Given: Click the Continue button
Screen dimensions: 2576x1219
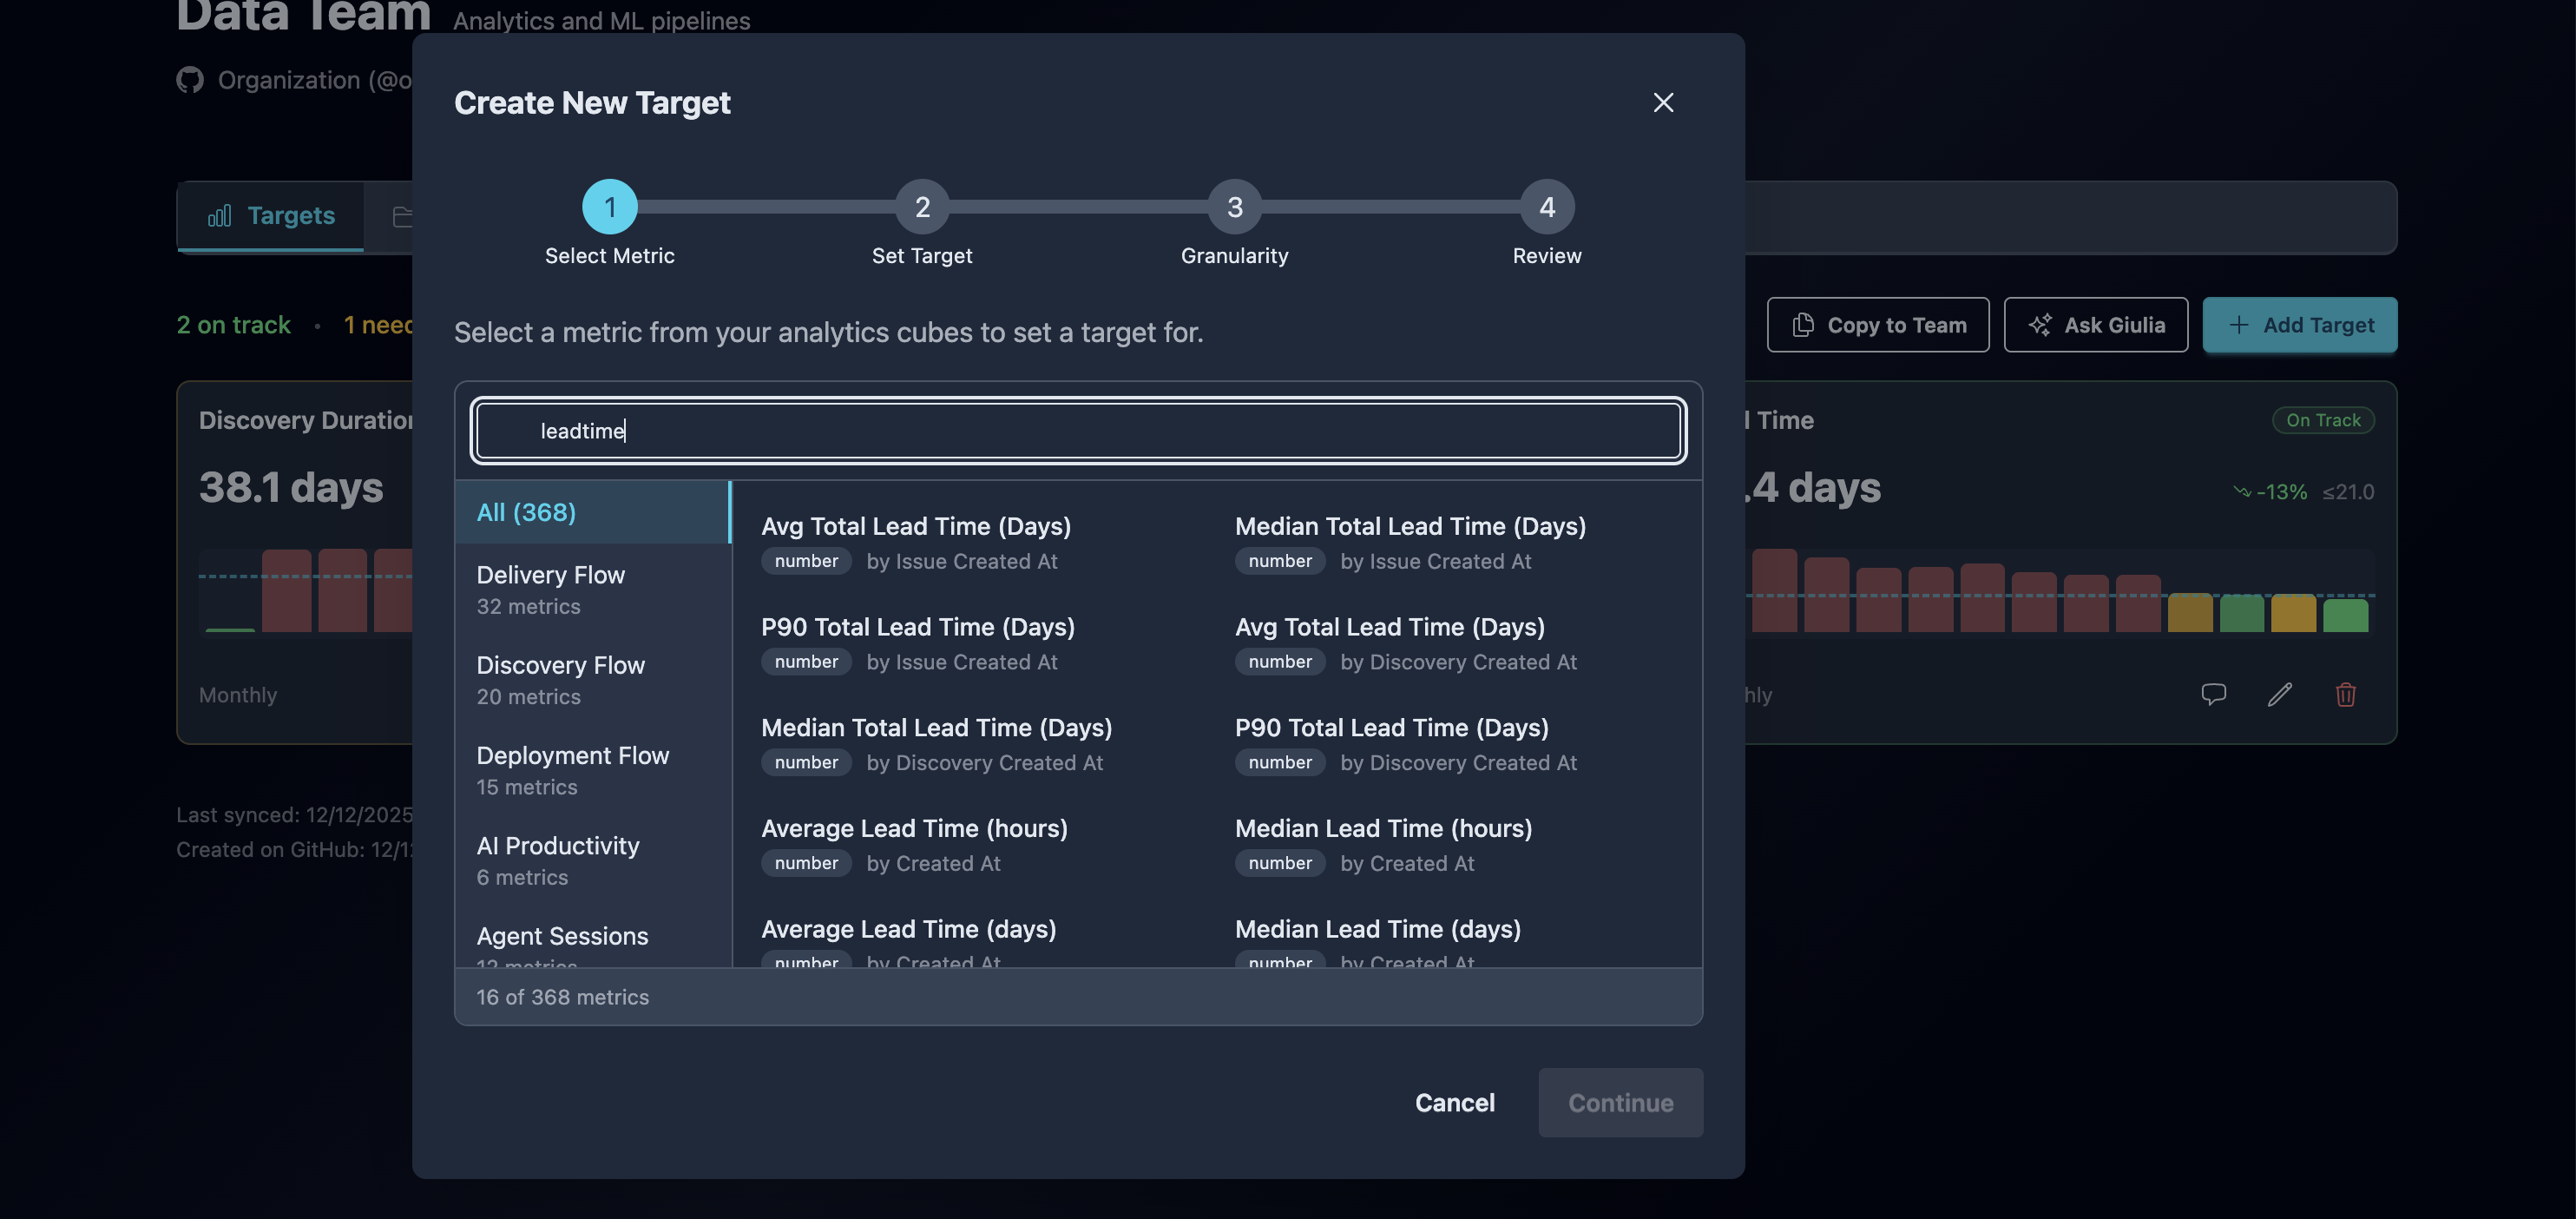Looking at the screenshot, I should (x=1620, y=1102).
